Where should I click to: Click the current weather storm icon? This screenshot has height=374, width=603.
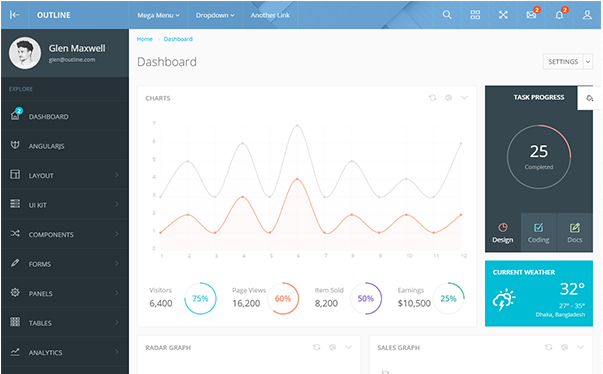504,299
